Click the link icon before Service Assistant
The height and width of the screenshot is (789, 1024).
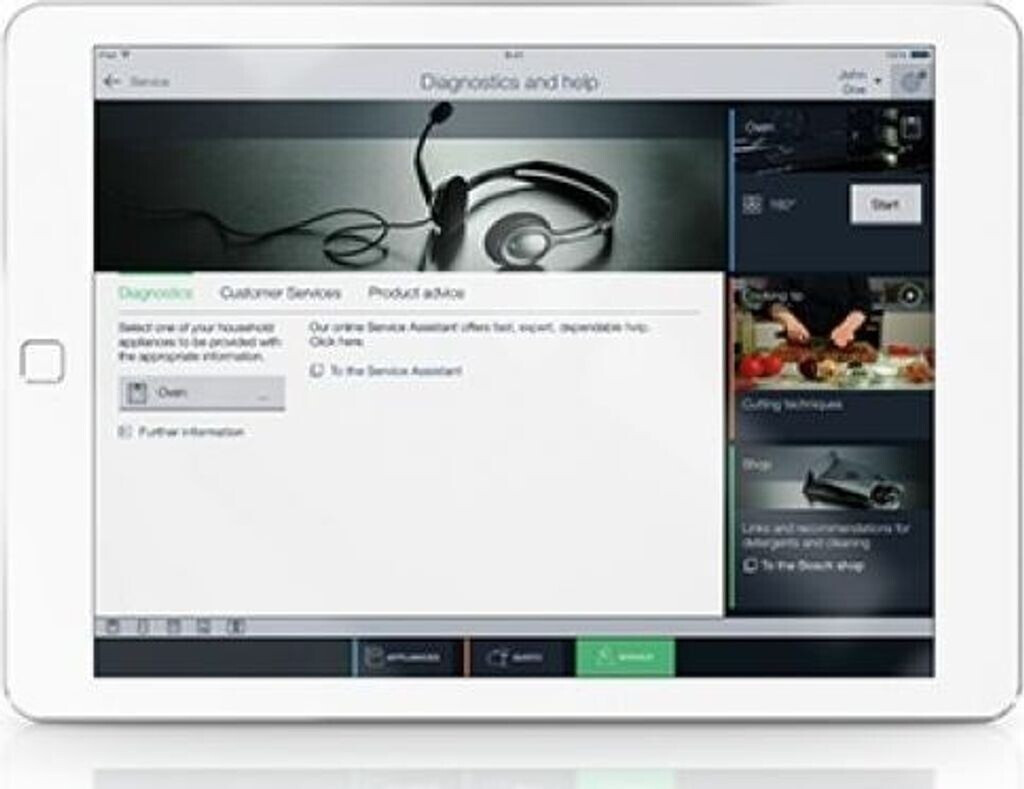[316, 371]
